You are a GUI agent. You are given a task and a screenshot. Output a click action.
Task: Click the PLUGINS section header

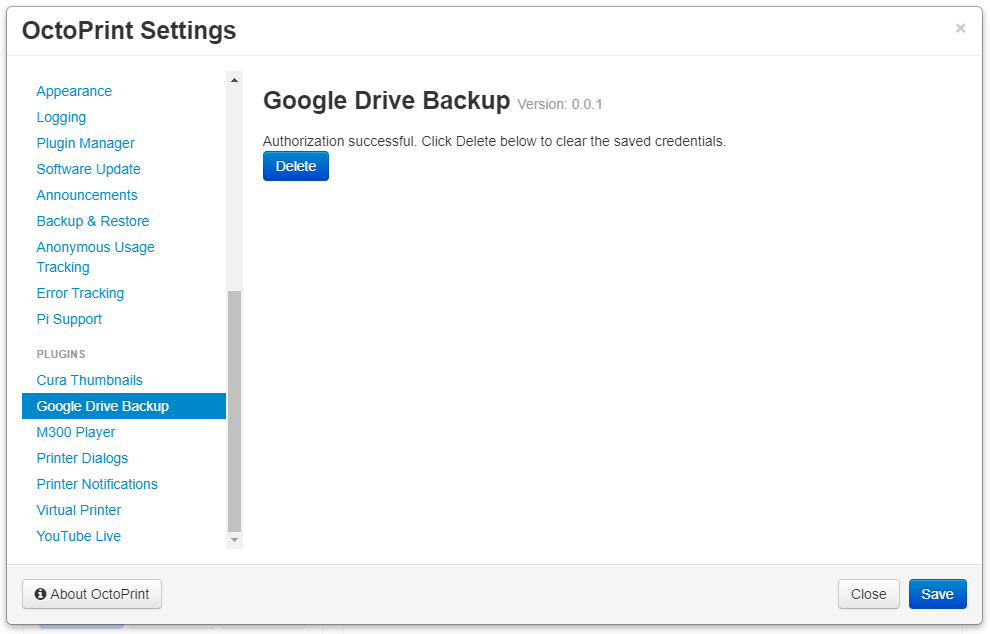point(61,354)
